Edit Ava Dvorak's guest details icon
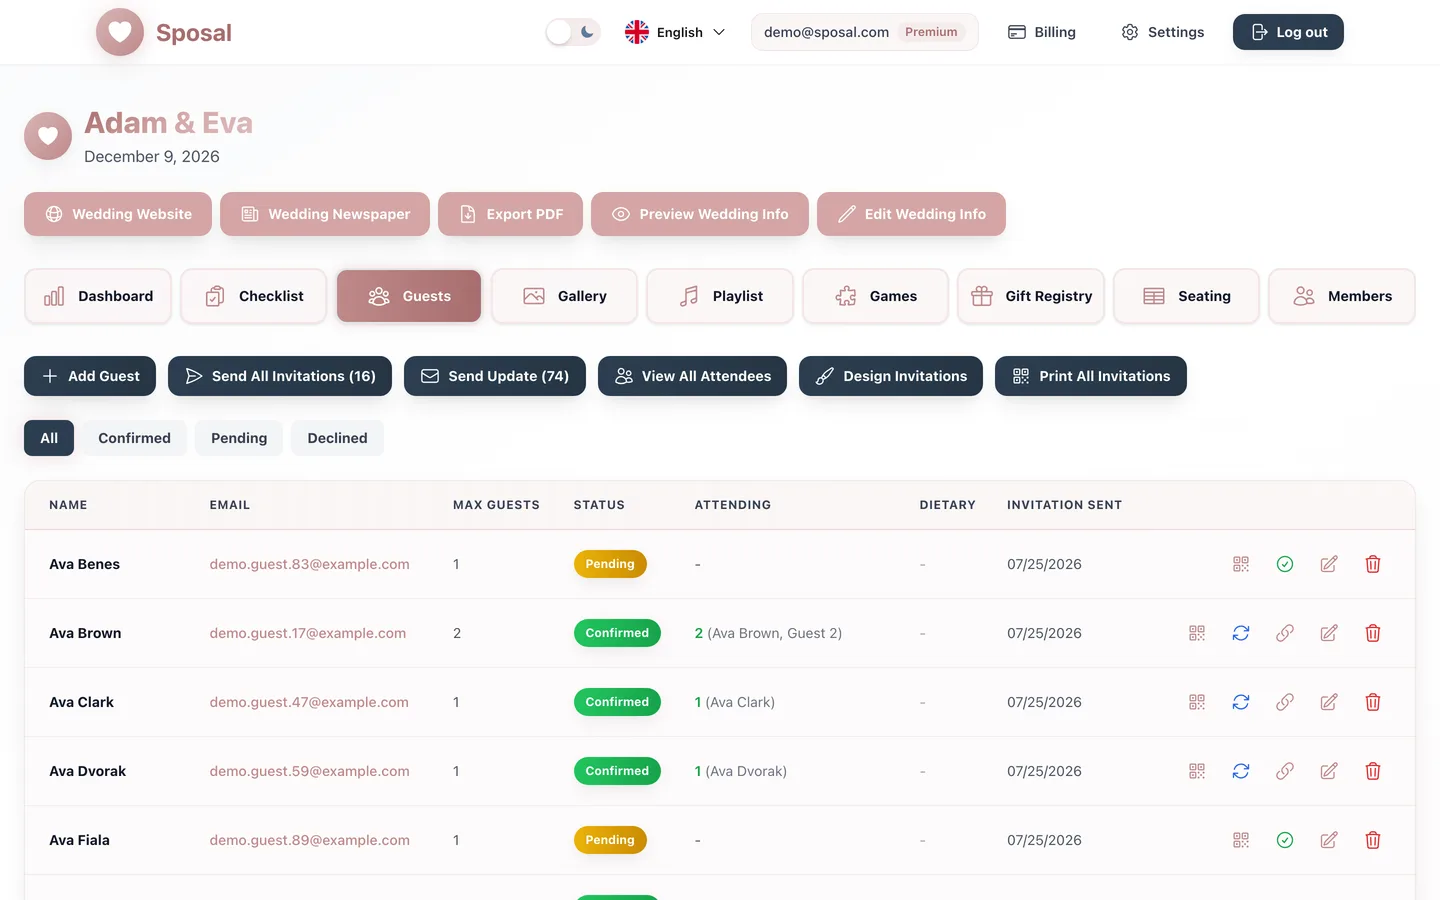 point(1329,771)
